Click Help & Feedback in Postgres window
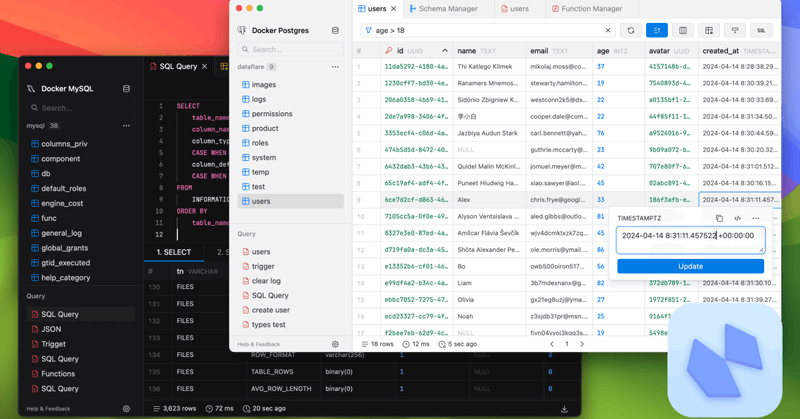The height and width of the screenshot is (419, 800). click(x=259, y=344)
